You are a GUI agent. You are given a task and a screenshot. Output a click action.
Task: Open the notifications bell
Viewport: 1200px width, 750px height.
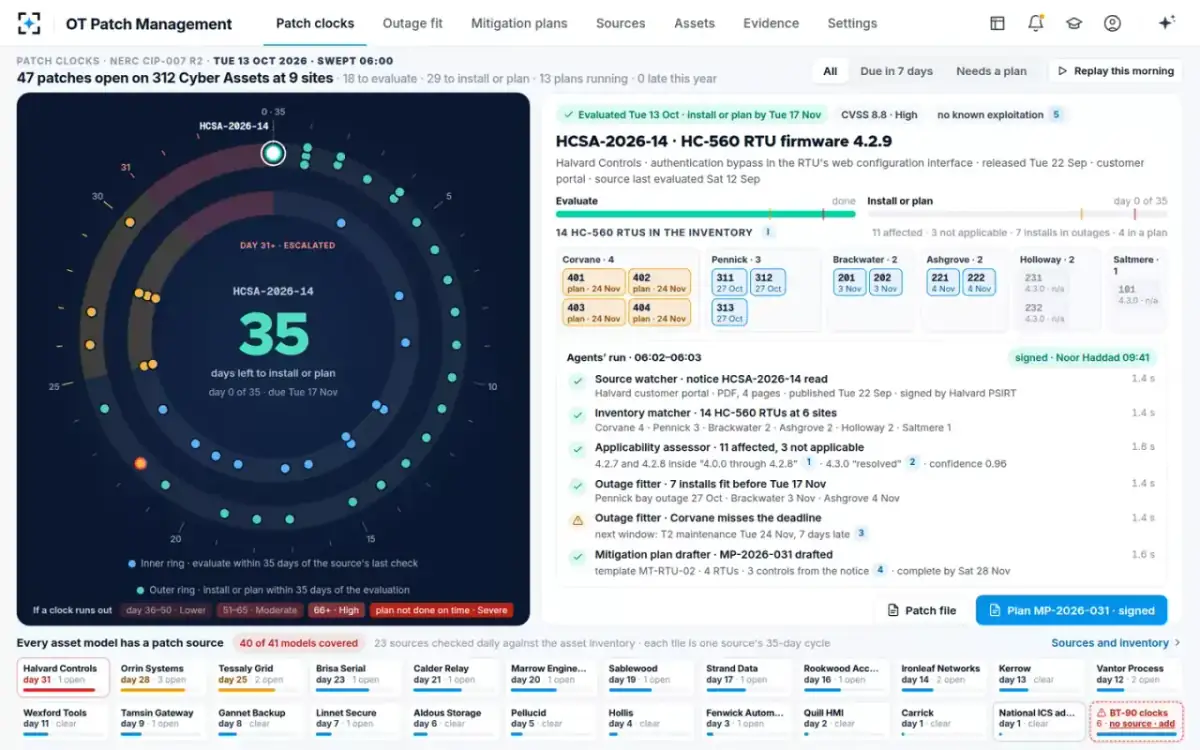1036,23
